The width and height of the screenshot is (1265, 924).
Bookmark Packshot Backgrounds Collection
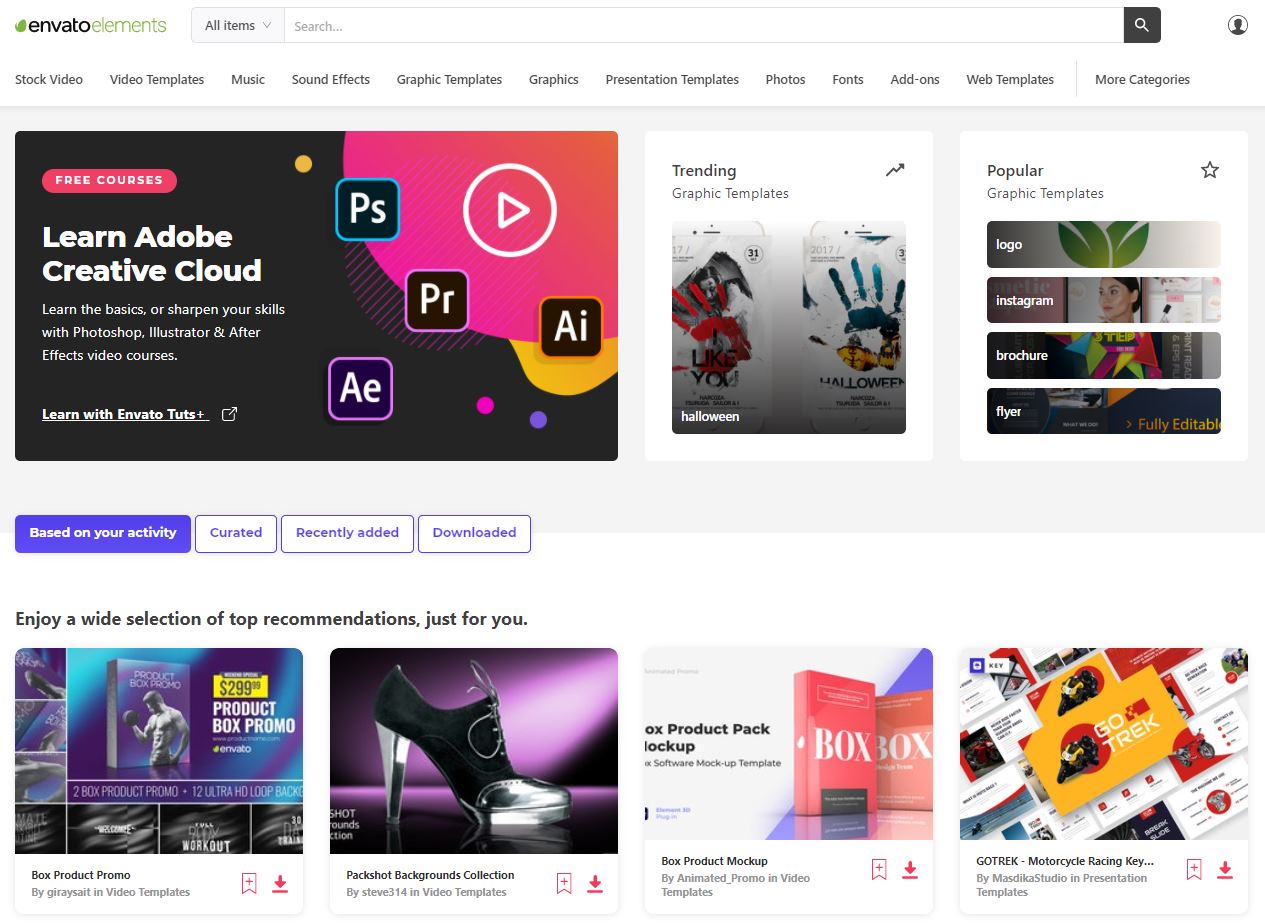[x=564, y=883]
